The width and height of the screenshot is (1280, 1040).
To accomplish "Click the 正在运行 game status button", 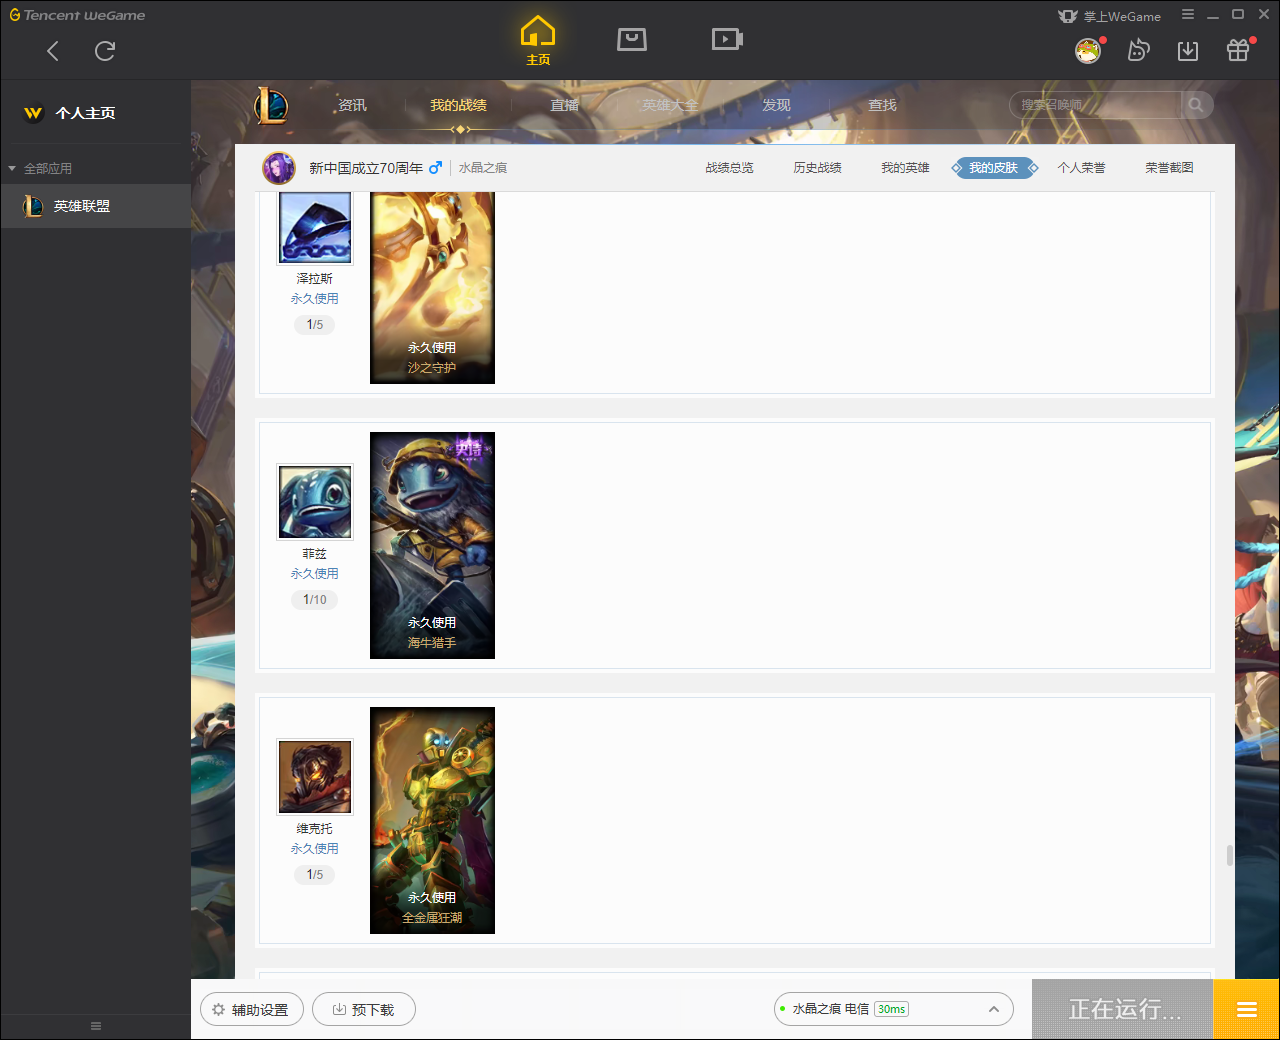I will [1123, 1009].
